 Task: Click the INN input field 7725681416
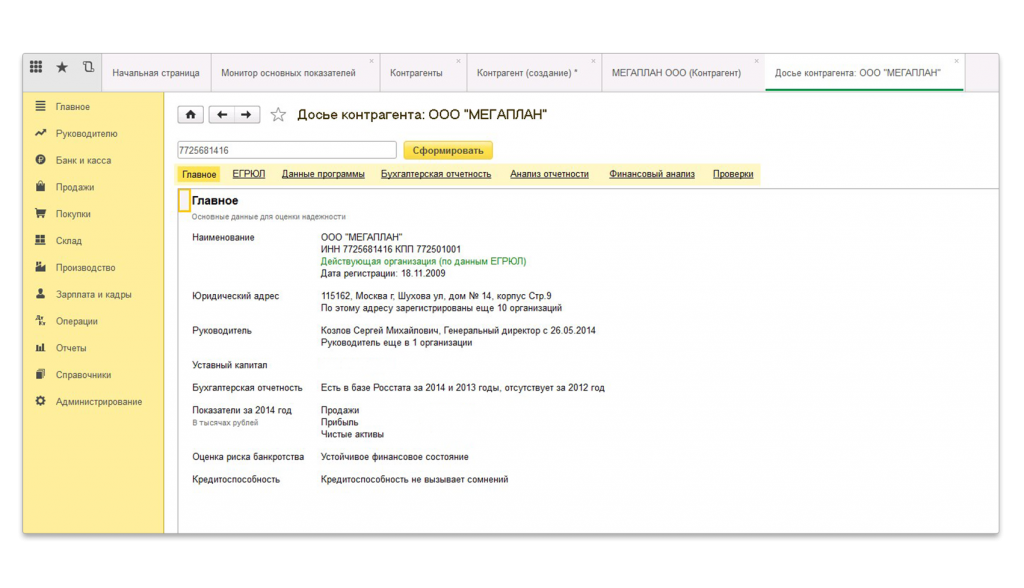287,150
